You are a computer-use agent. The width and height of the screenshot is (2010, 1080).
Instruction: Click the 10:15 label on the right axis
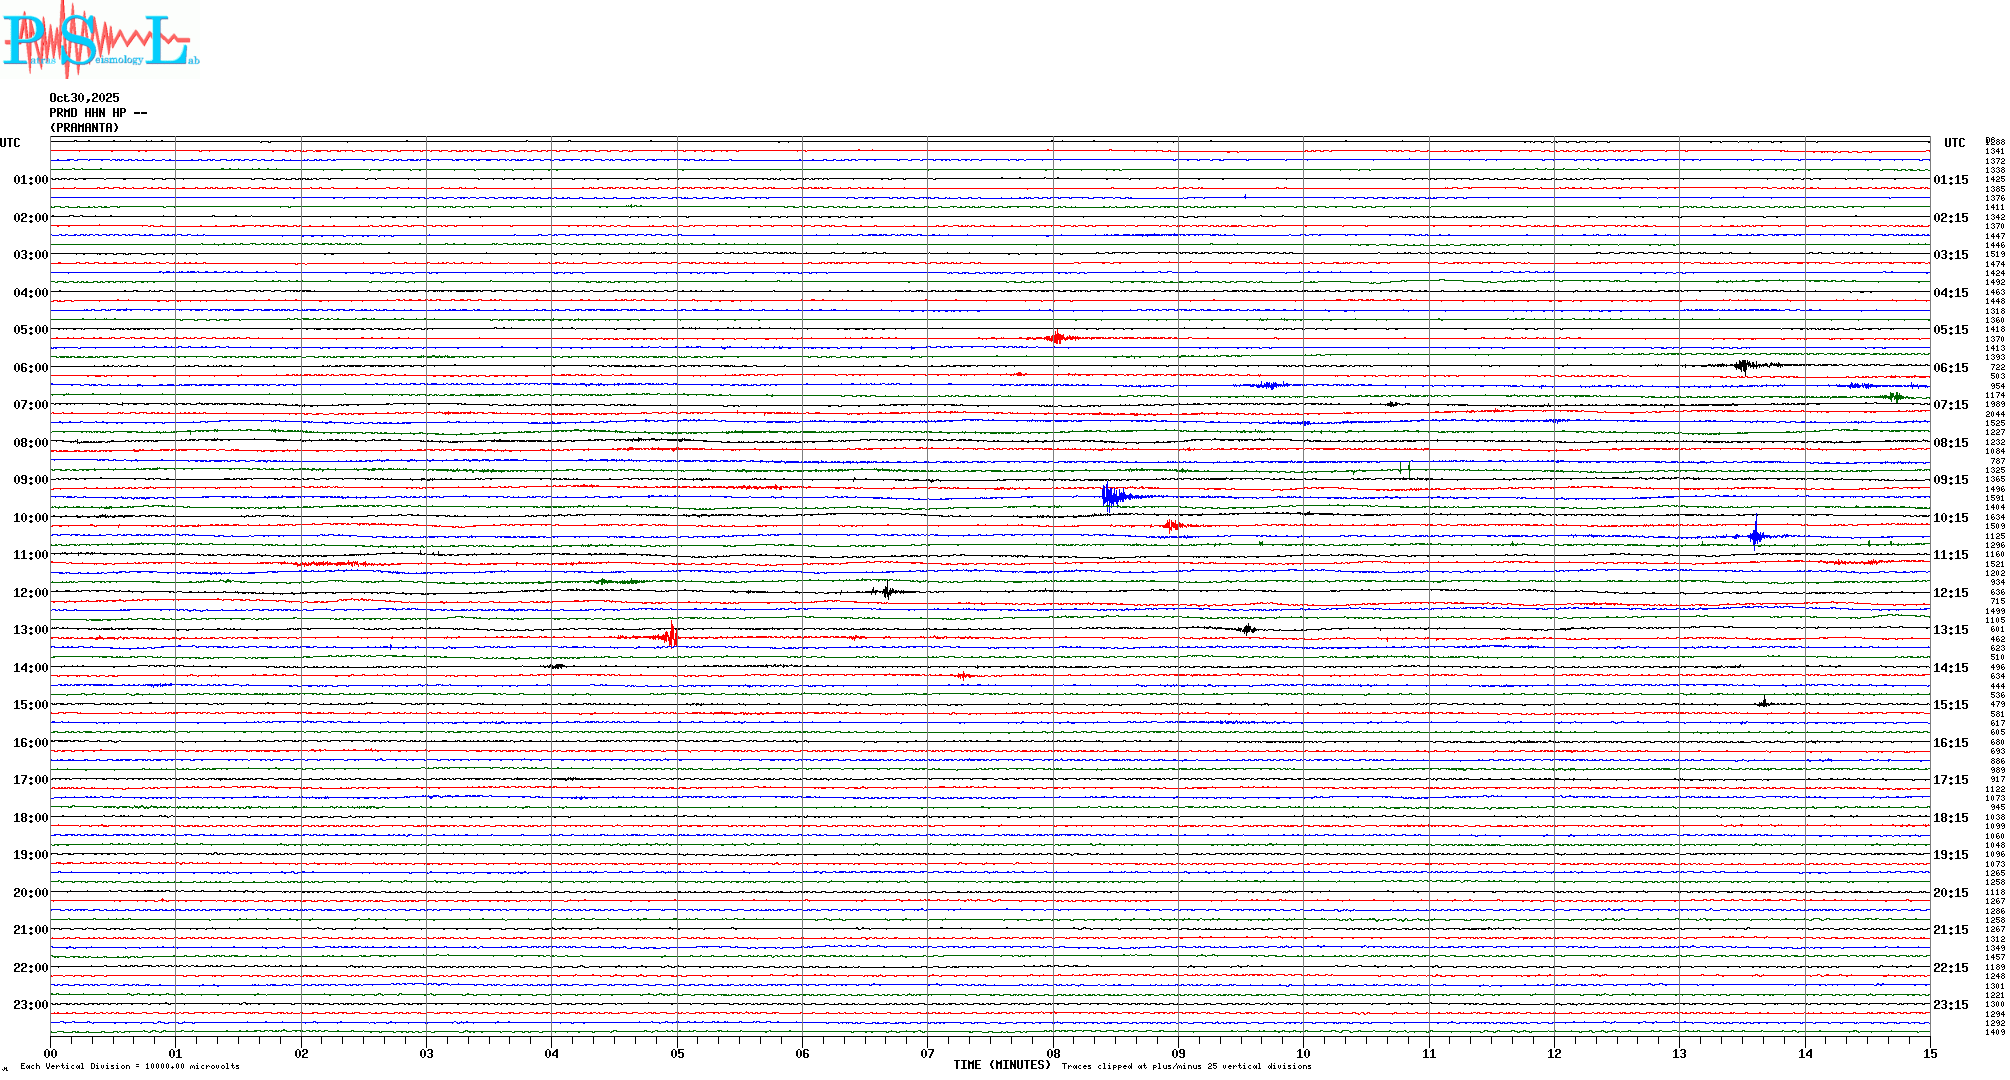point(1950,518)
